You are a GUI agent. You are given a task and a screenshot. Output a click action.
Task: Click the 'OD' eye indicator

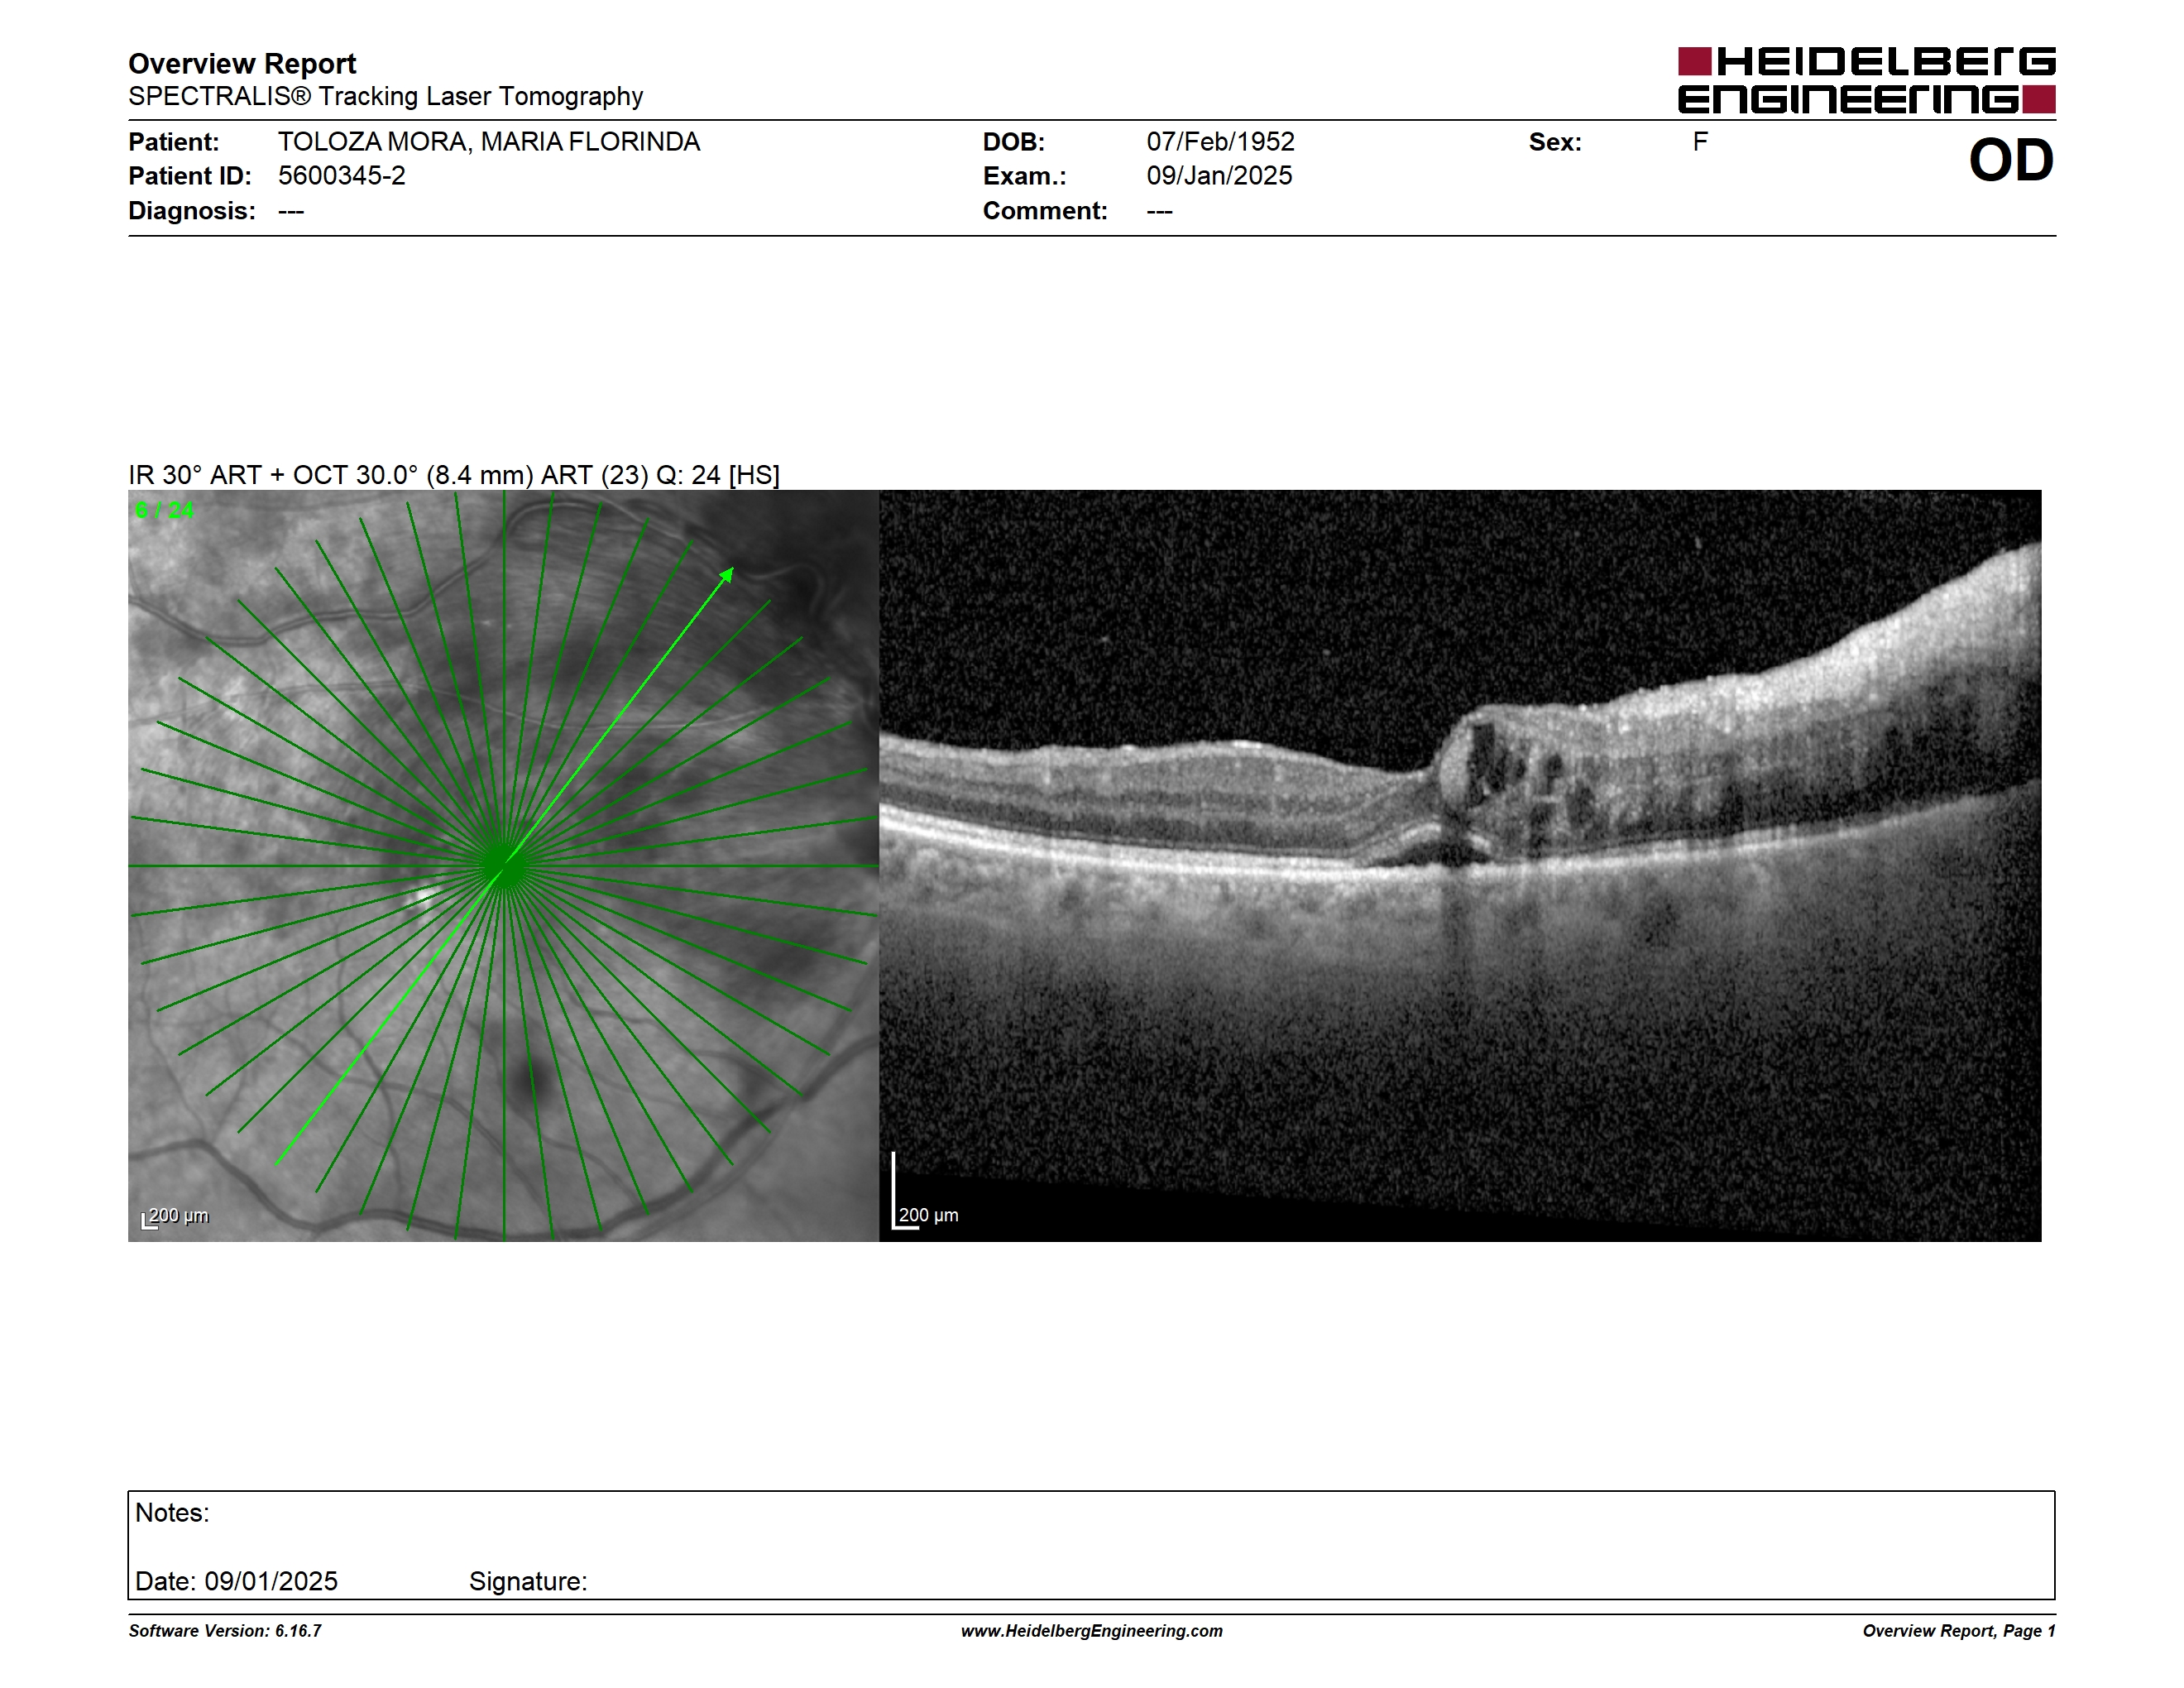(2011, 161)
